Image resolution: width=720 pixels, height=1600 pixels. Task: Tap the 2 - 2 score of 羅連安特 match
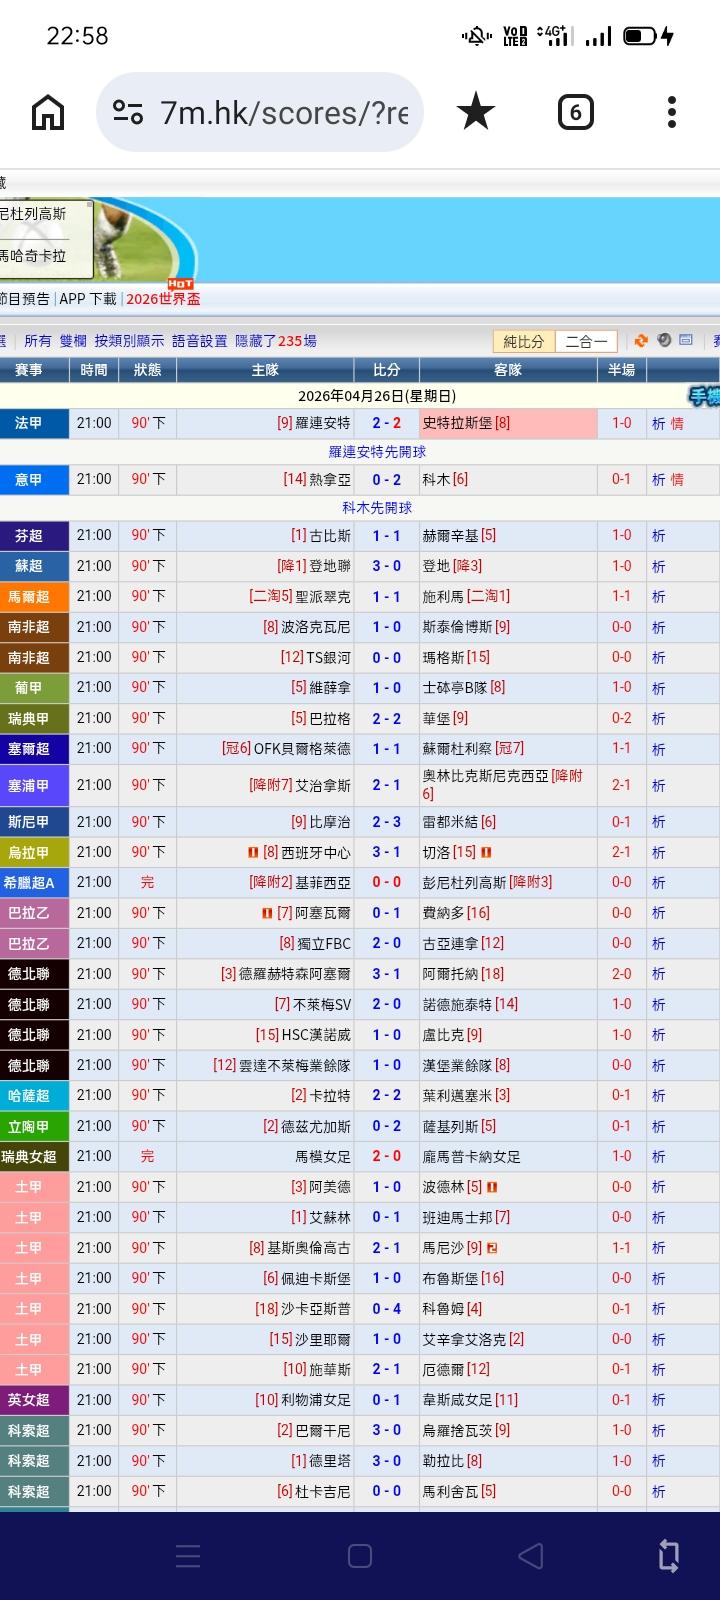click(x=387, y=424)
